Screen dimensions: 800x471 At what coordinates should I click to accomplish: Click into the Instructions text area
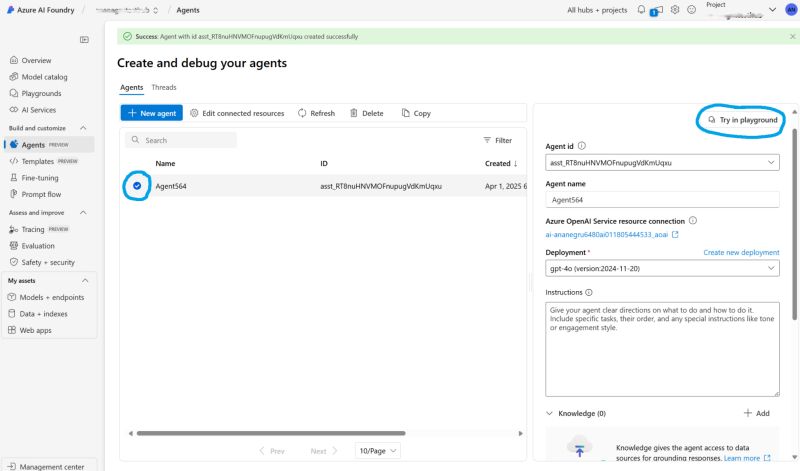[x=662, y=350]
